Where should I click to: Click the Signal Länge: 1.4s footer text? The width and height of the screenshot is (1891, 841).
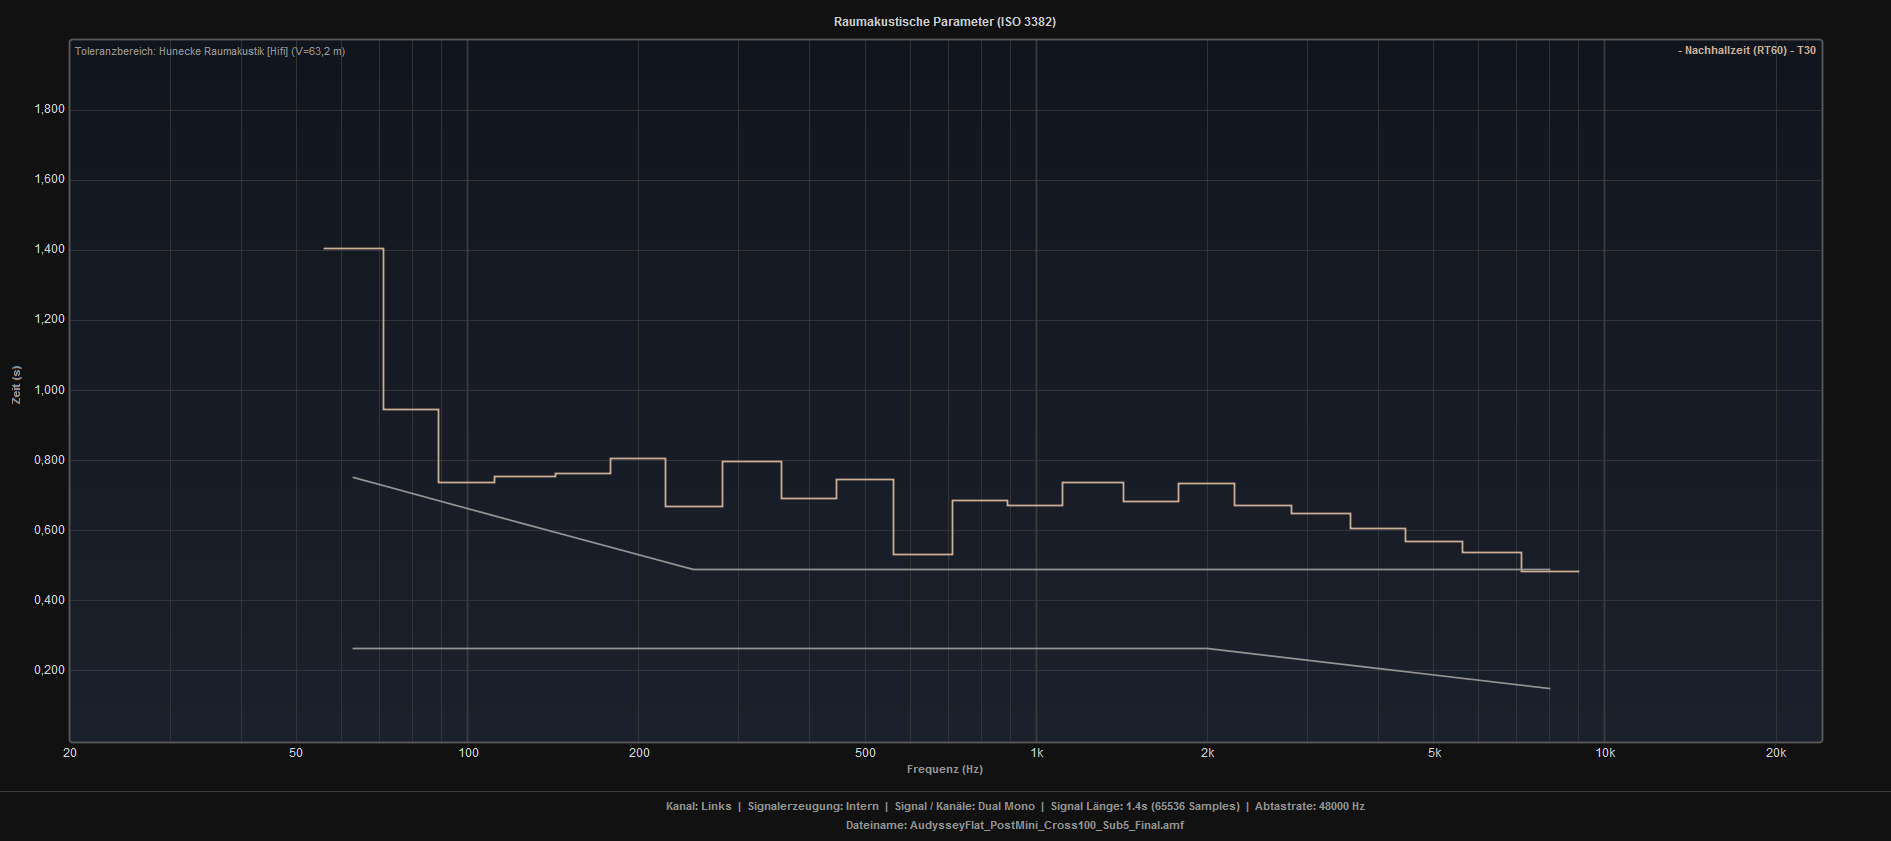click(1144, 806)
